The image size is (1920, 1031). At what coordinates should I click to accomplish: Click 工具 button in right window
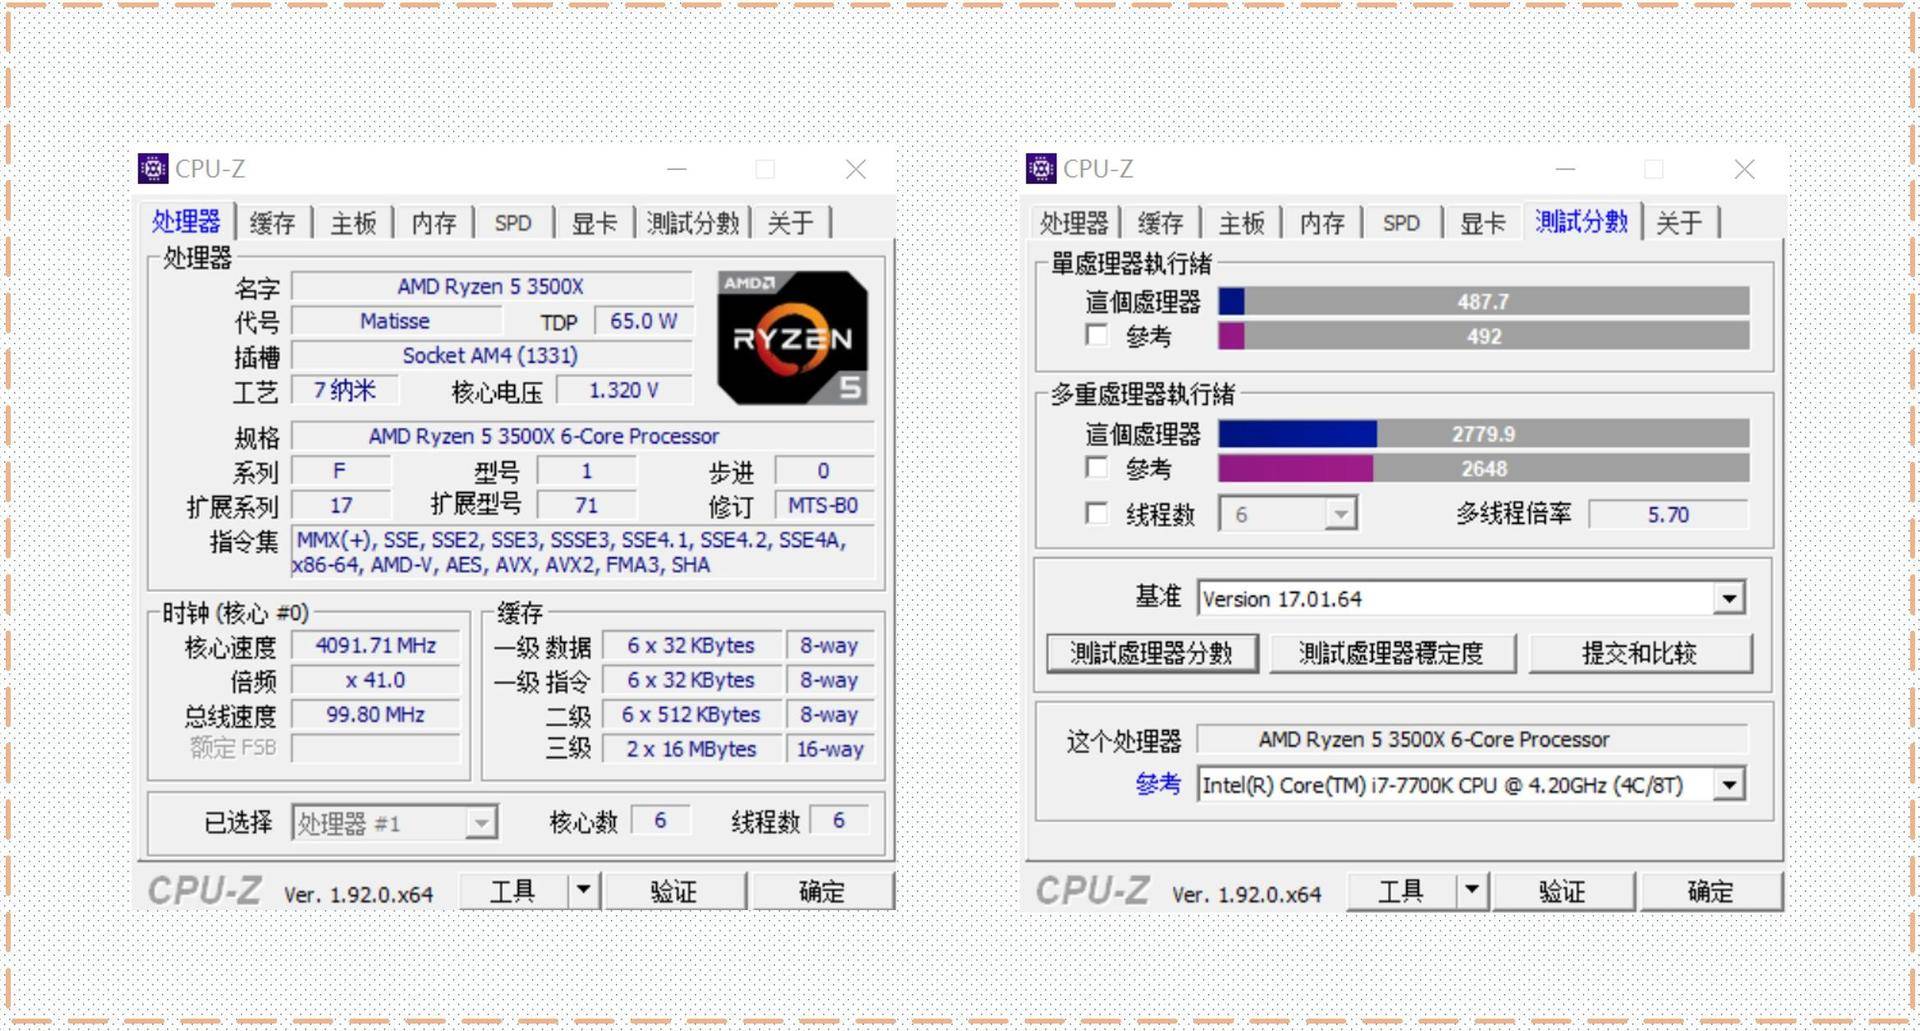[x=1401, y=890]
